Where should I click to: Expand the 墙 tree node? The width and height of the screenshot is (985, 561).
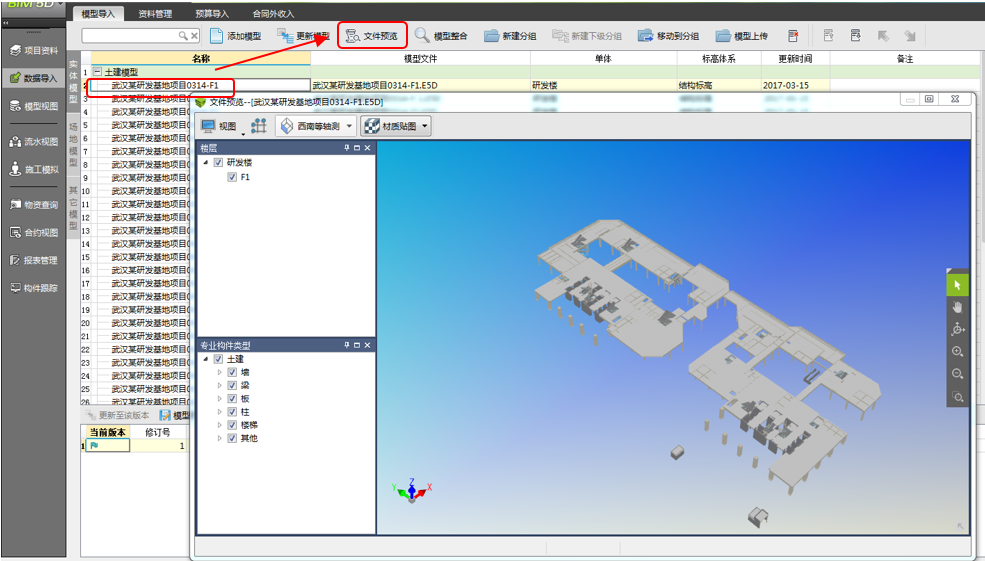click(219, 373)
